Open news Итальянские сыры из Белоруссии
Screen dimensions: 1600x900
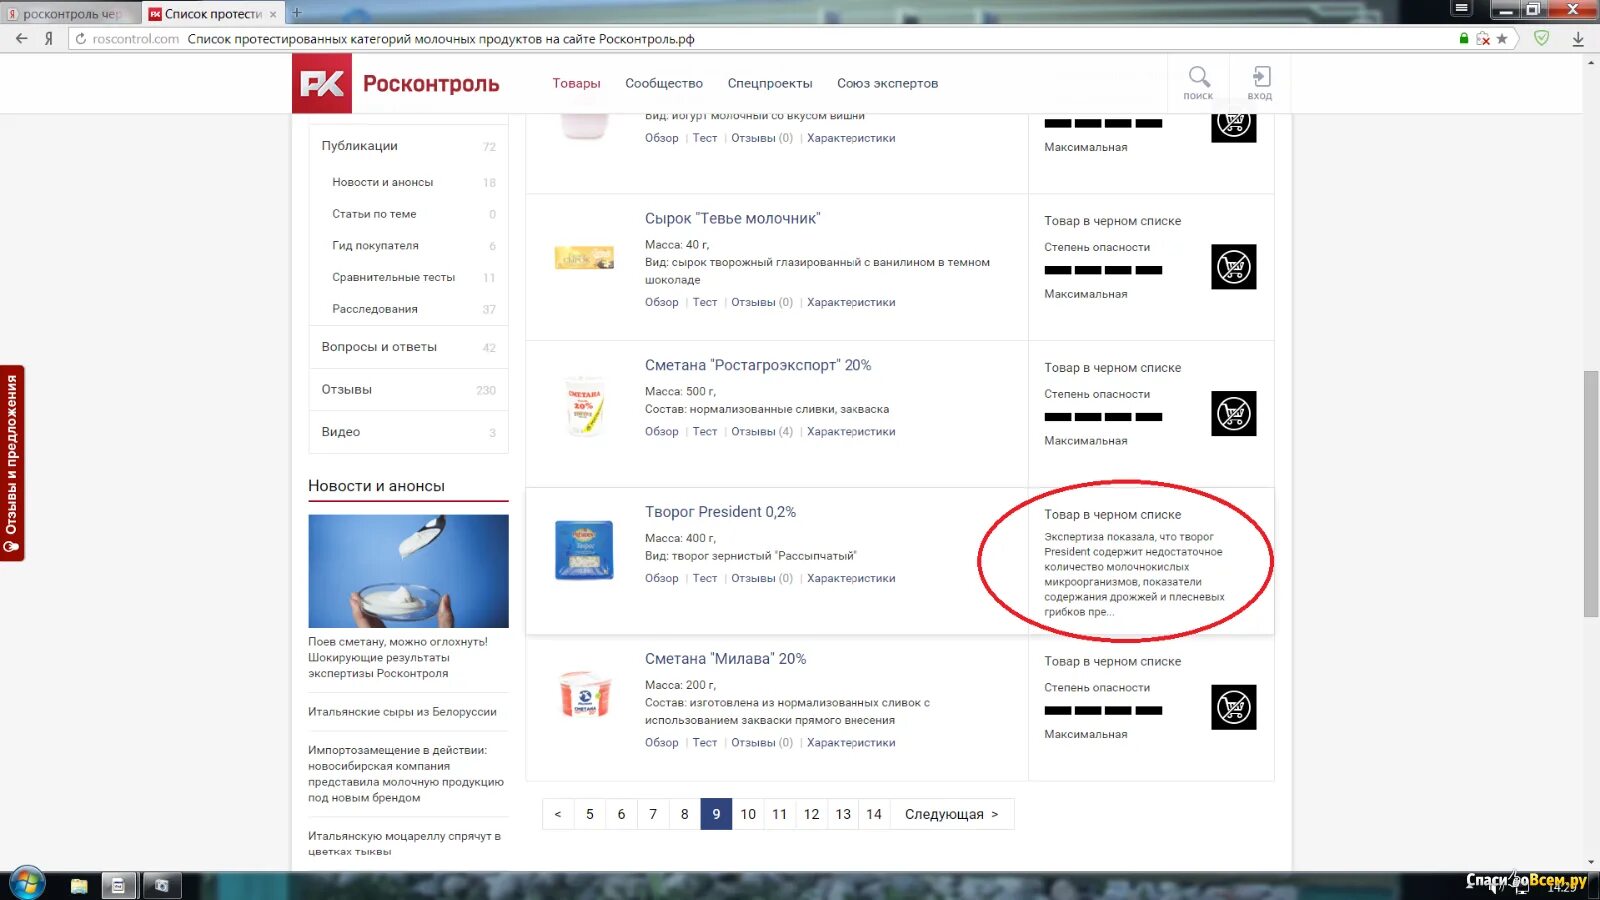[402, 712]
